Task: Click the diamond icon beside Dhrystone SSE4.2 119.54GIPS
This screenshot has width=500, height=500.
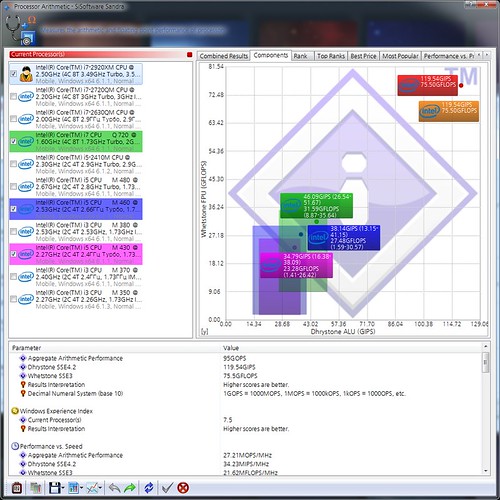Action: 23,367
